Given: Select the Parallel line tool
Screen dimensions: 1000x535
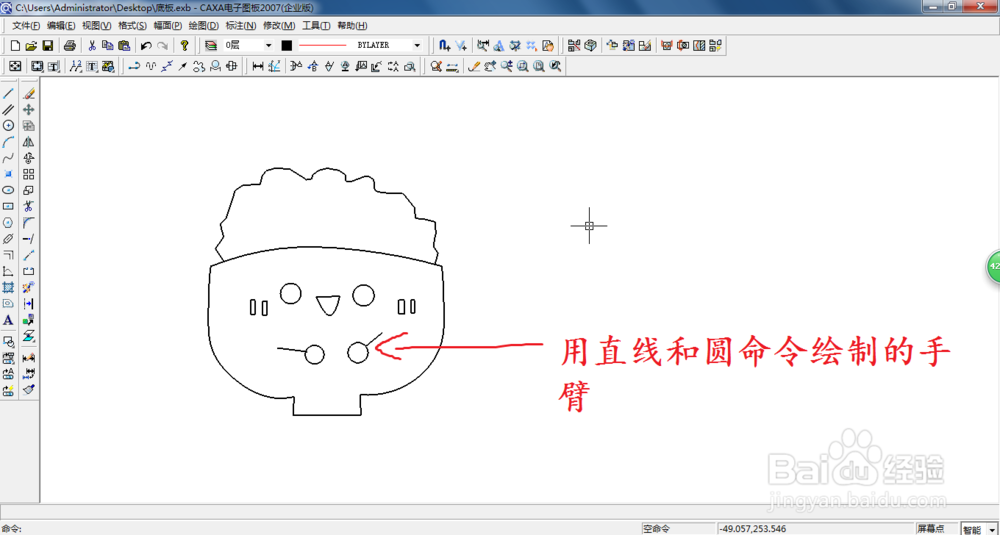Looking at the screenshot, I should click(x=9, y=110).
